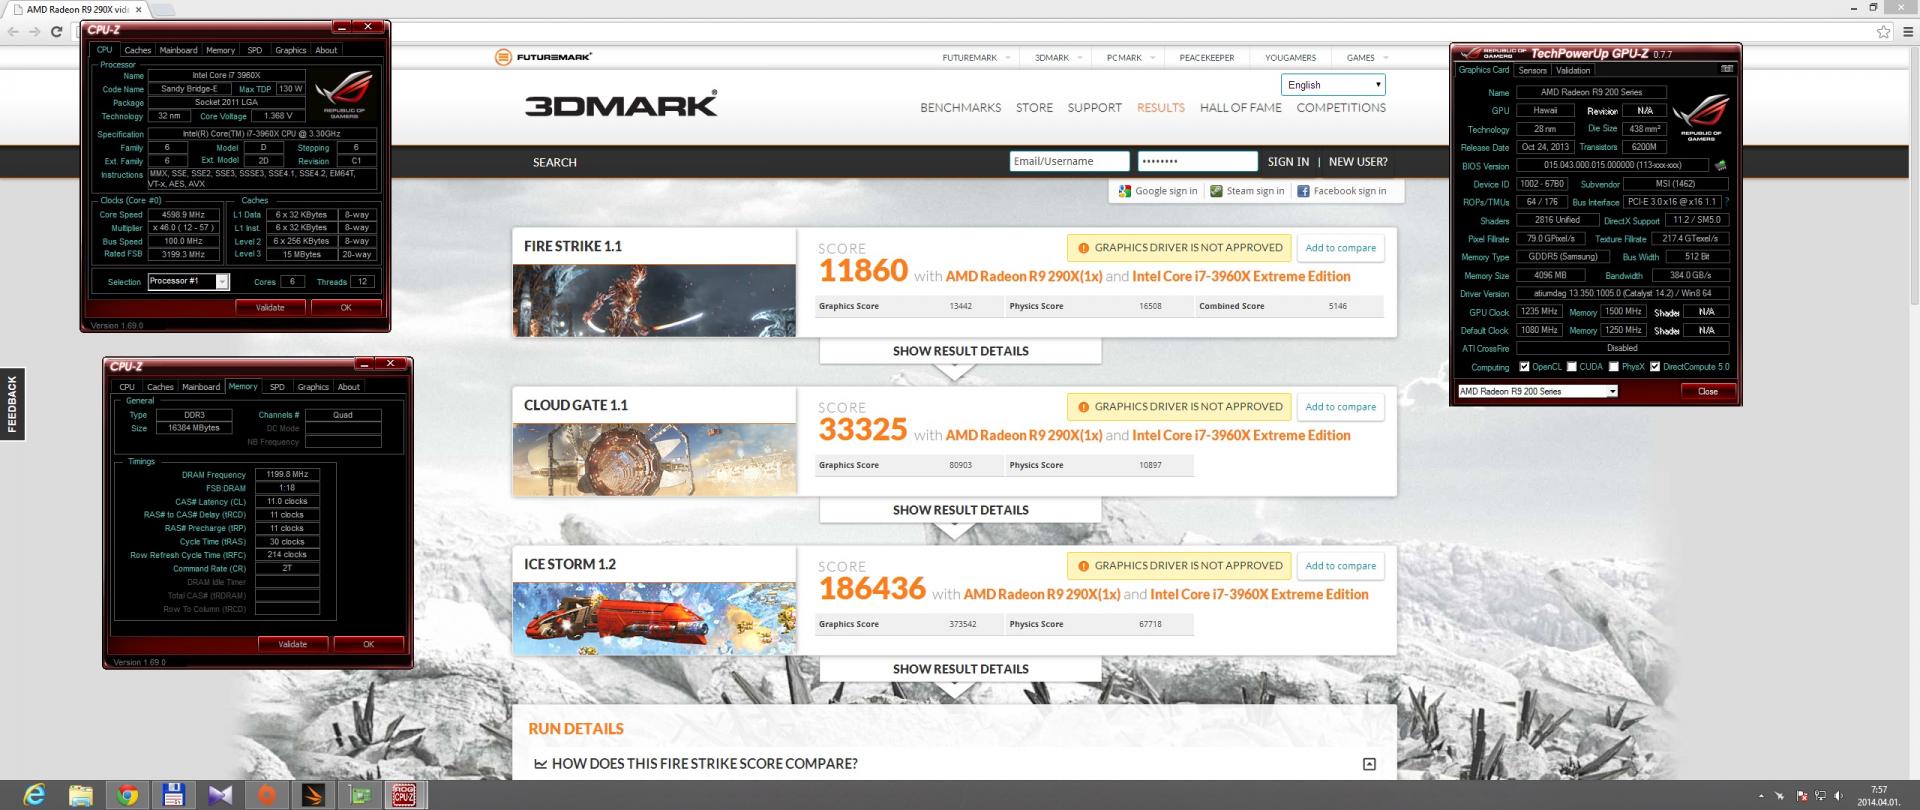
Task: Click the Steam sign in button
Action: (x=1247, y=191)
